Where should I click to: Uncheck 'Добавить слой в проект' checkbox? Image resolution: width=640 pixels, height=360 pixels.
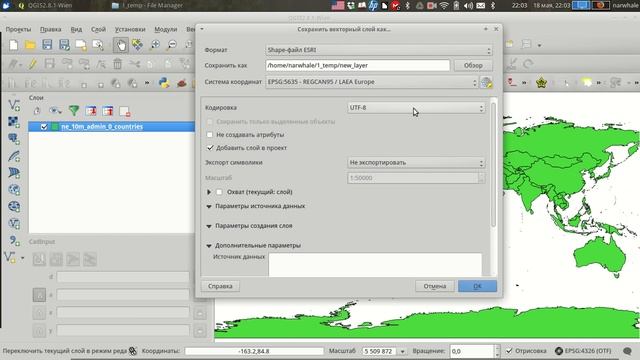click(210, 148)
